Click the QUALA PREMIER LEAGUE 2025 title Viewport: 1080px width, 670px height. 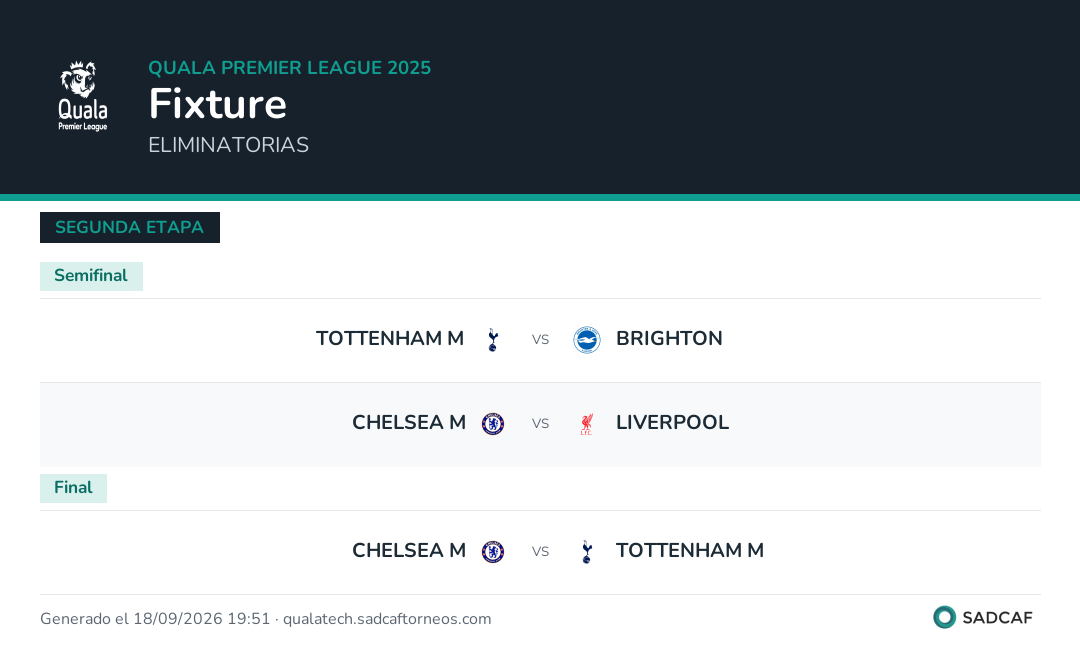tap(289, 67)
